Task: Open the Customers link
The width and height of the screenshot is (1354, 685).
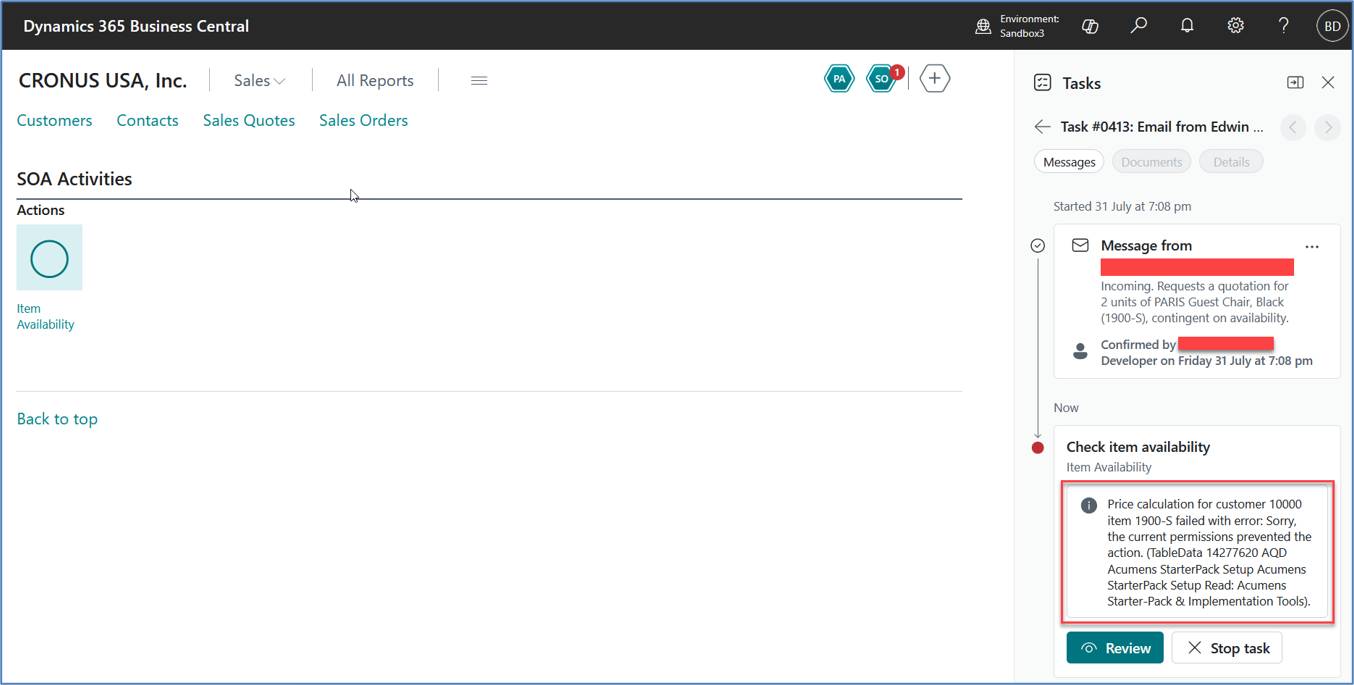Action: [54, 120]
